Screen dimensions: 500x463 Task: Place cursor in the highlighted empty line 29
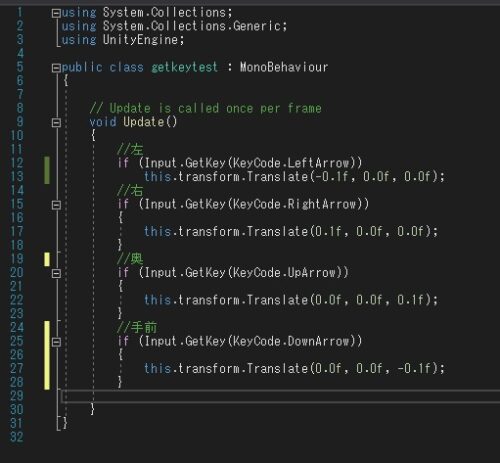coord(280,396)
